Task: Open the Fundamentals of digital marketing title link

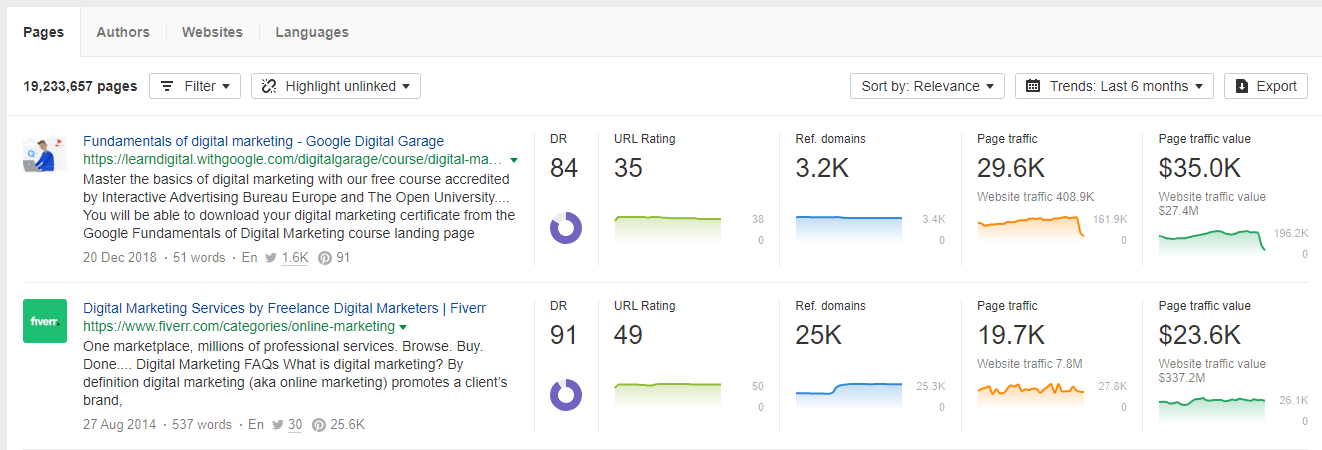Action: point(263,141)
